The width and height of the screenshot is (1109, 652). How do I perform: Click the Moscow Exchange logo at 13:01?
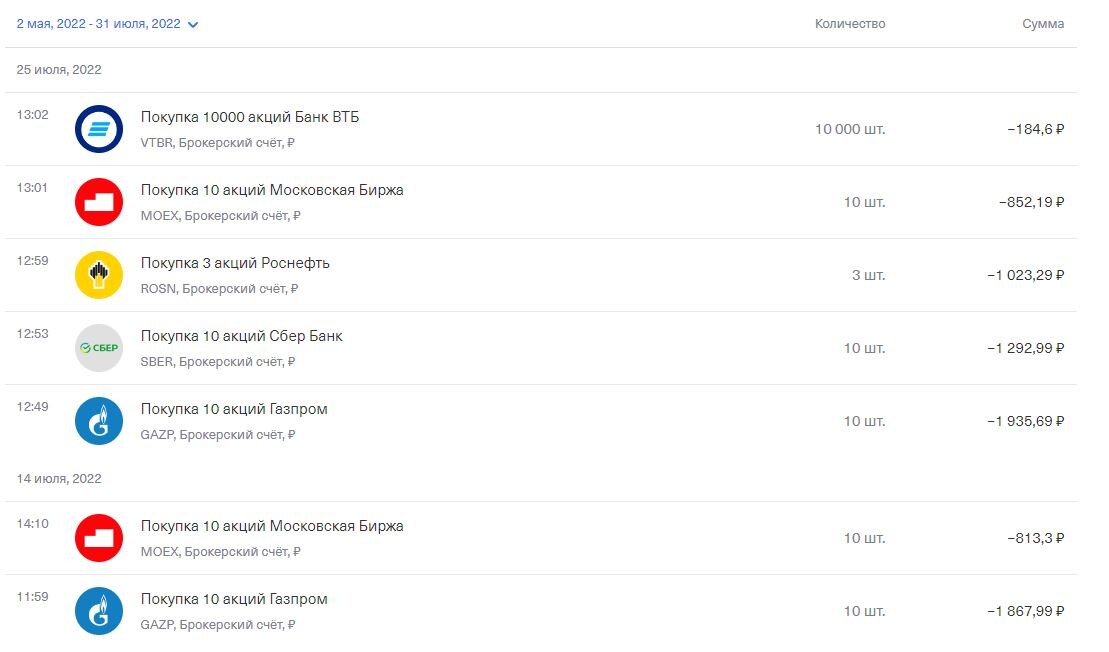coord(99,202)
